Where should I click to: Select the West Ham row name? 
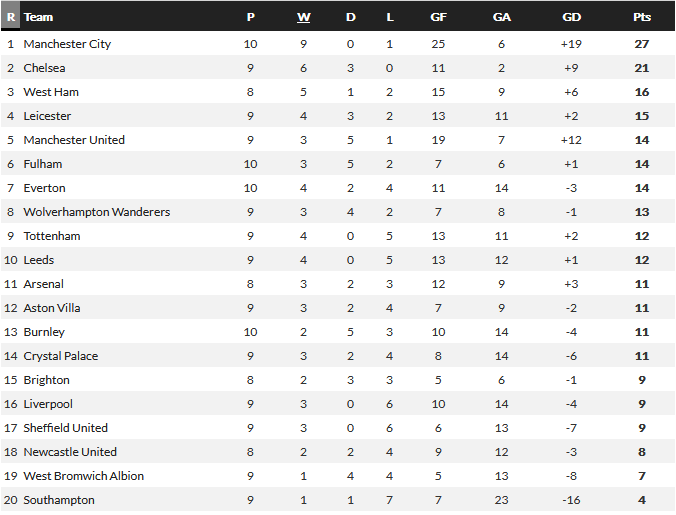[x=51, y=92]
